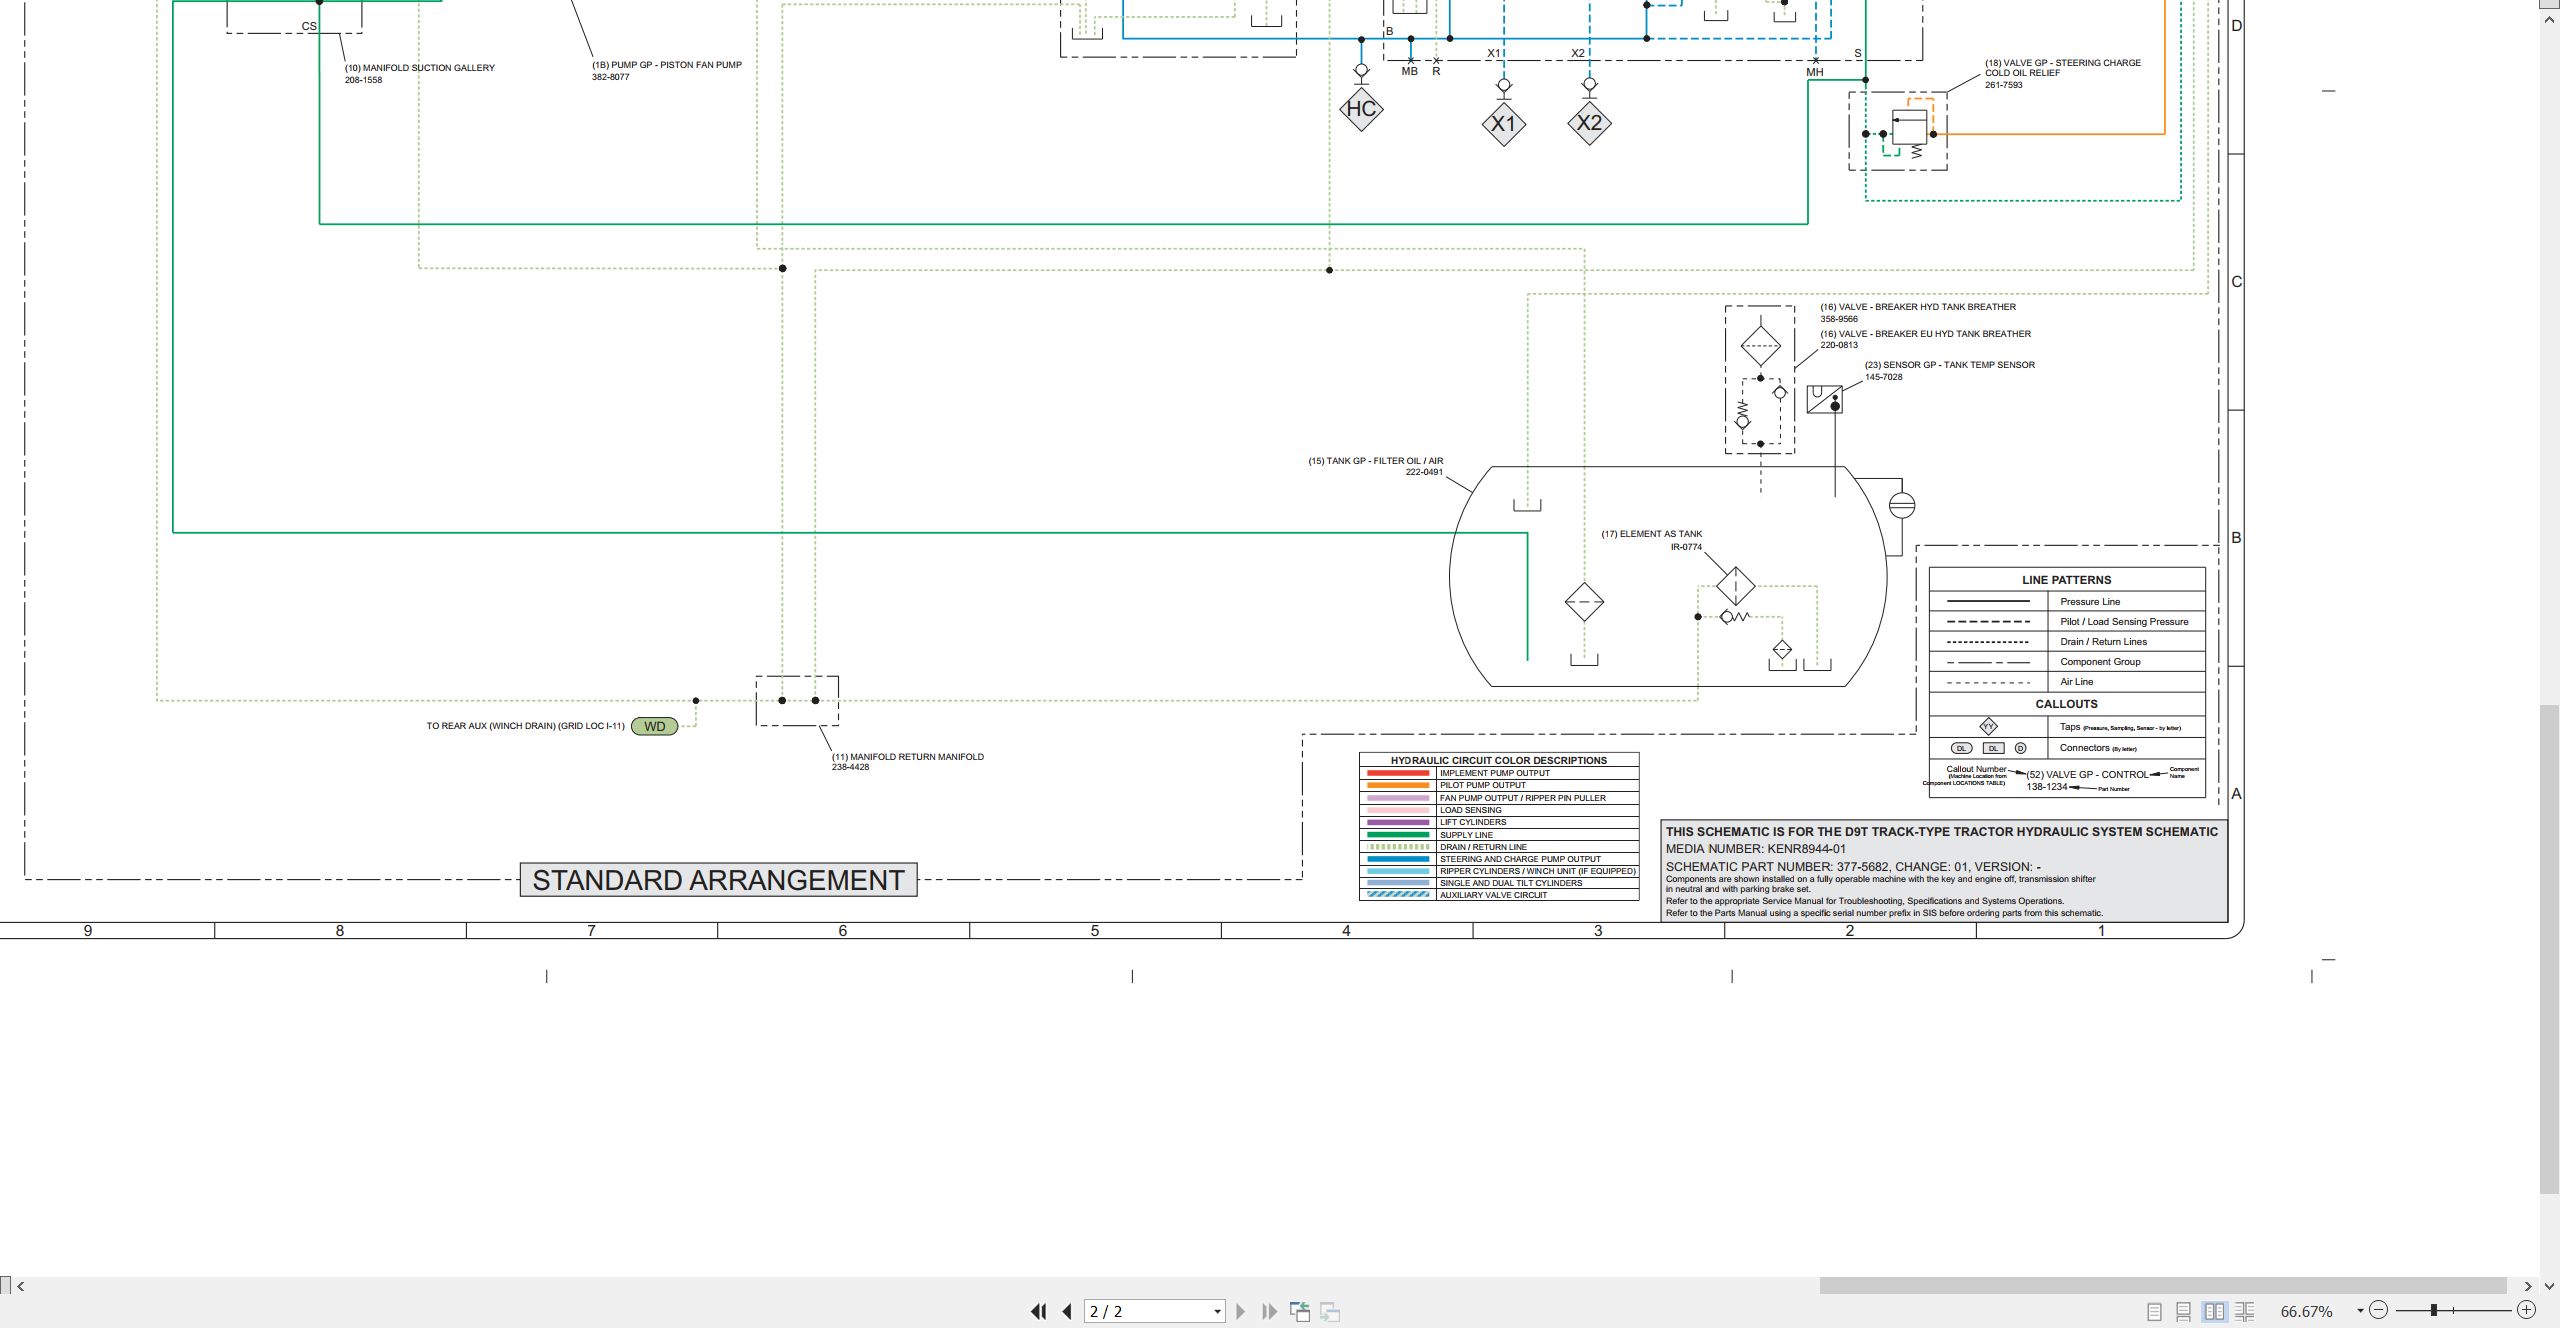Click the green Supply Line swatch
Image resolution: width=2560 pixels, height=1328 pixels.
point(1398,835)
